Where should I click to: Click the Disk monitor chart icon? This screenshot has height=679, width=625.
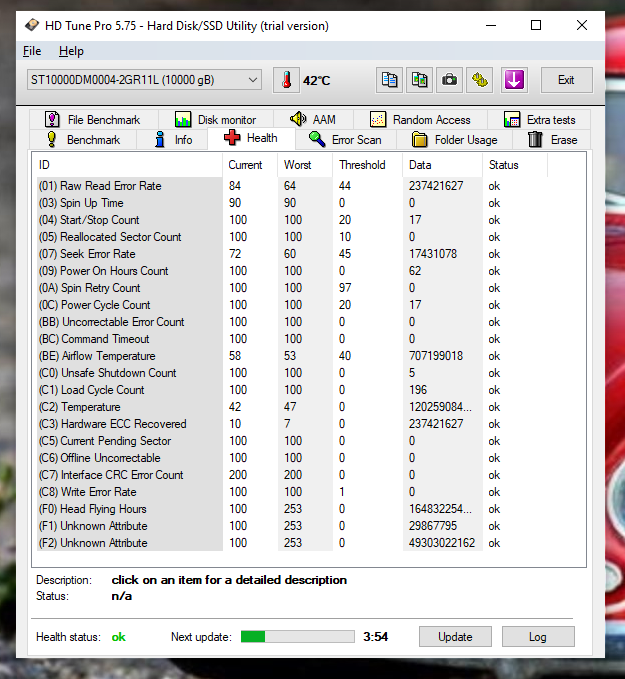pos(183,120)
